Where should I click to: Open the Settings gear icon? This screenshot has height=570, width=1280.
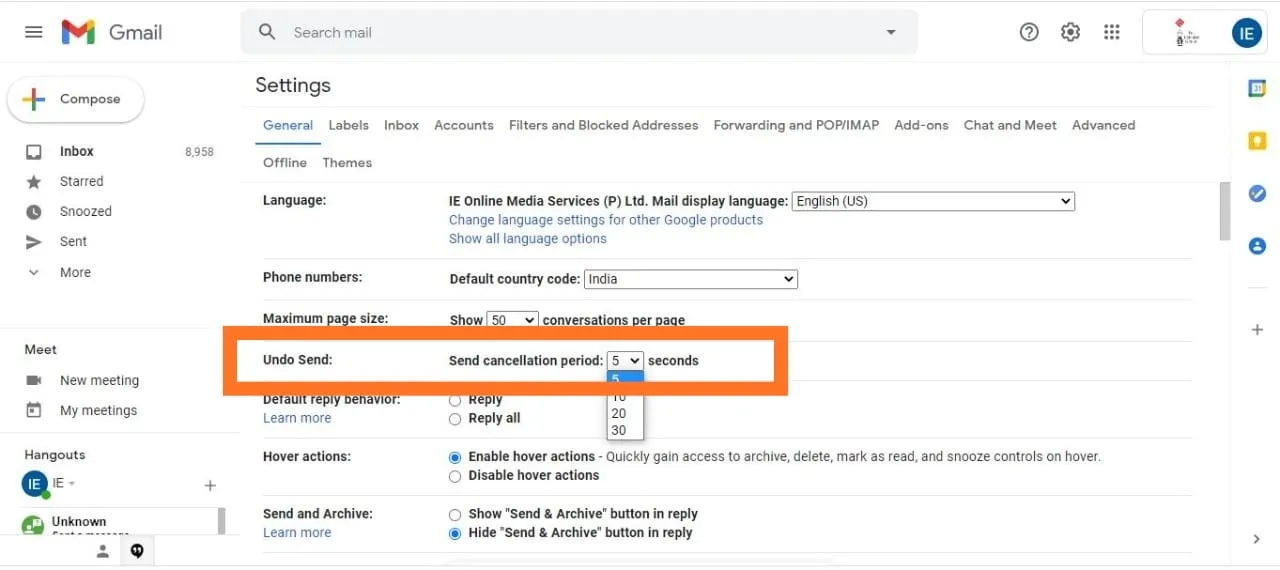coord(1070,32)
